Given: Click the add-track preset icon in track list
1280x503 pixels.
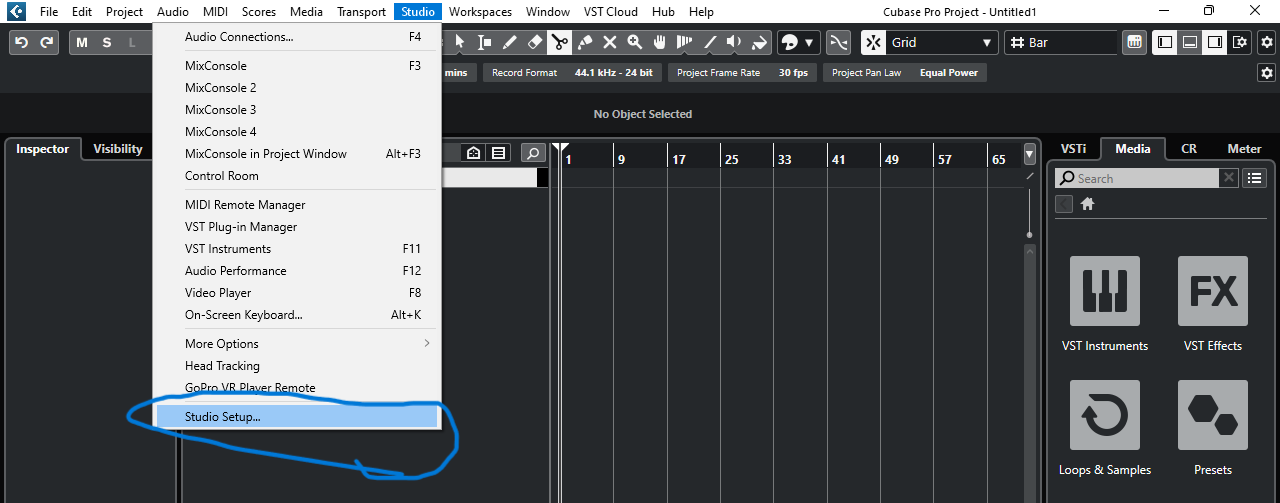Looking at the screenshot, I should point(474,153).
